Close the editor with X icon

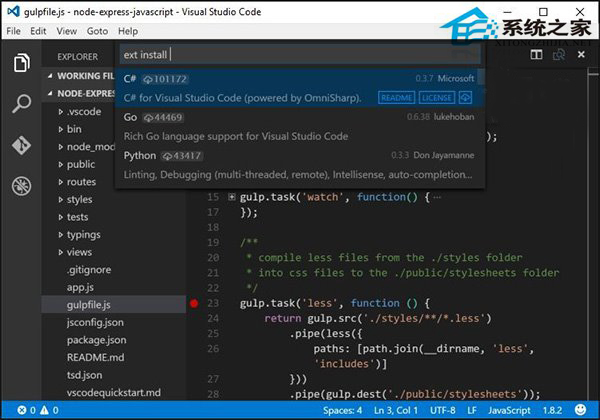581,55
